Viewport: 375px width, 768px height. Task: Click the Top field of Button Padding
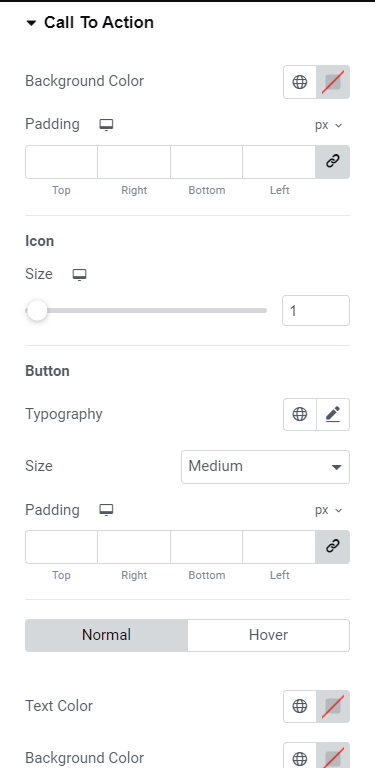click(x=61, y=547)
